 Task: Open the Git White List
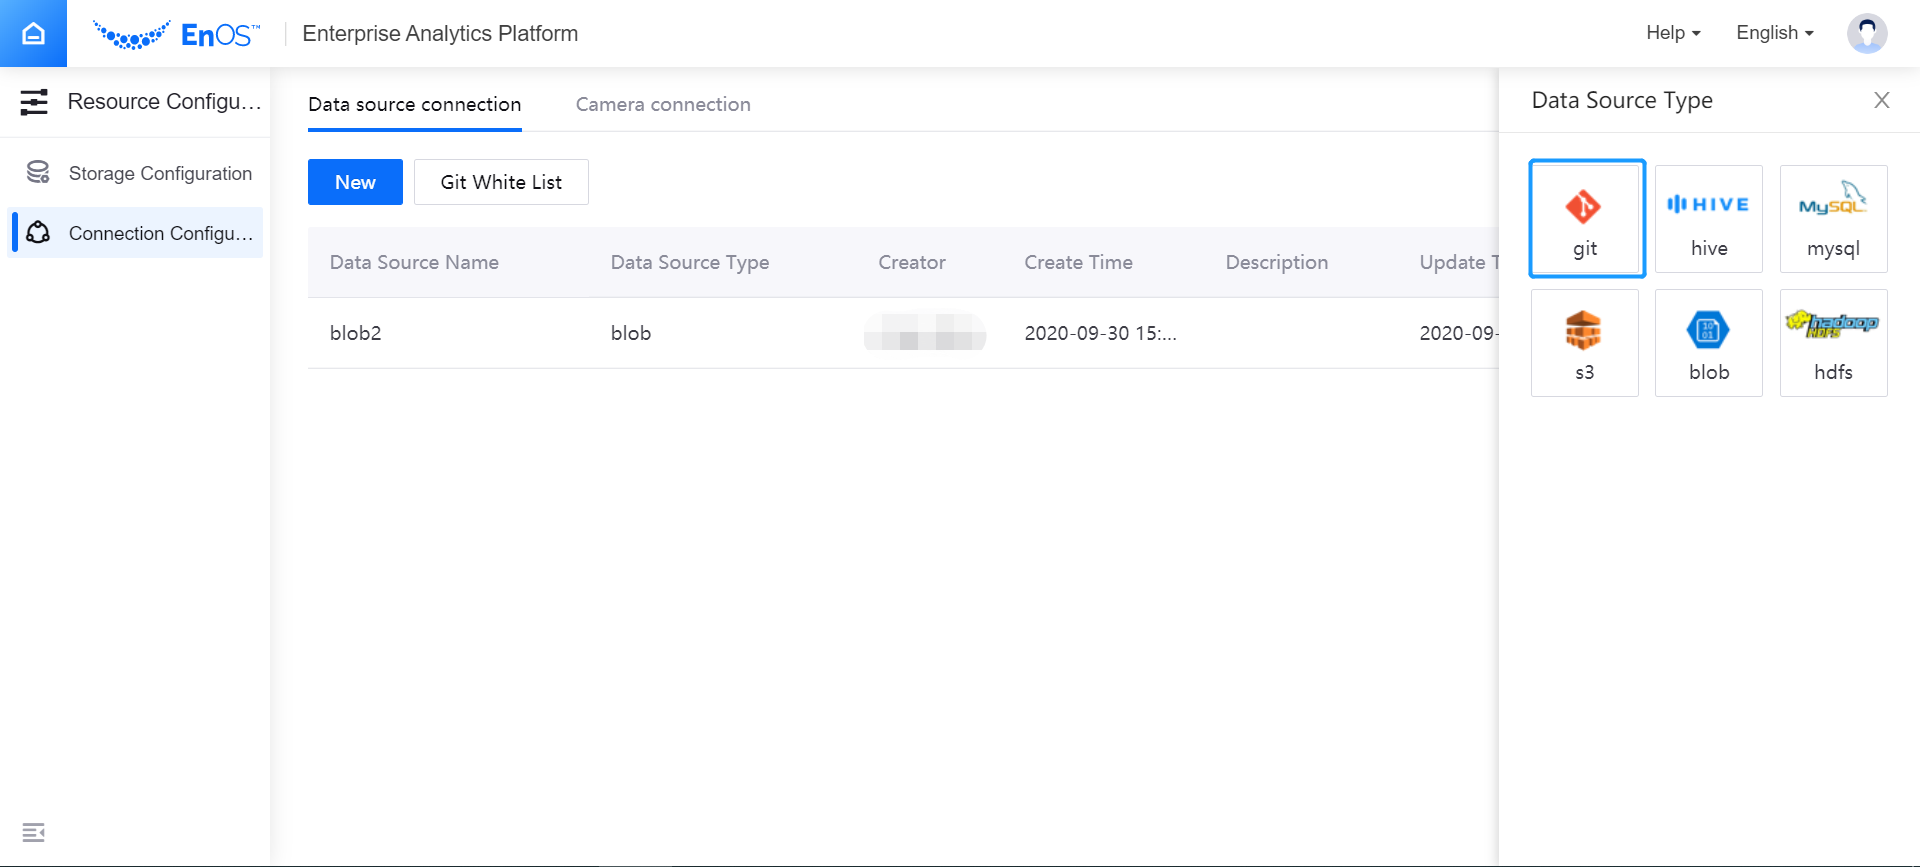tap(501, 182)
